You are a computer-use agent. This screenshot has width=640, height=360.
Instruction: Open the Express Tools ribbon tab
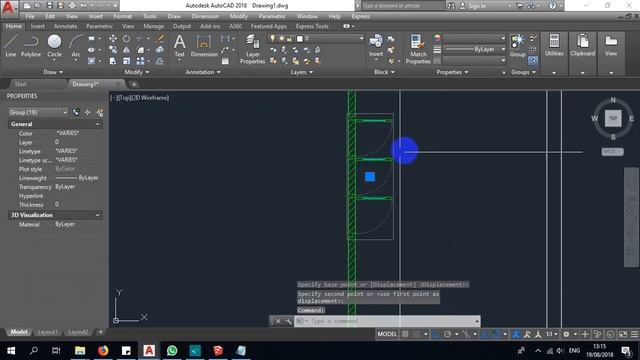pos(312,26)
